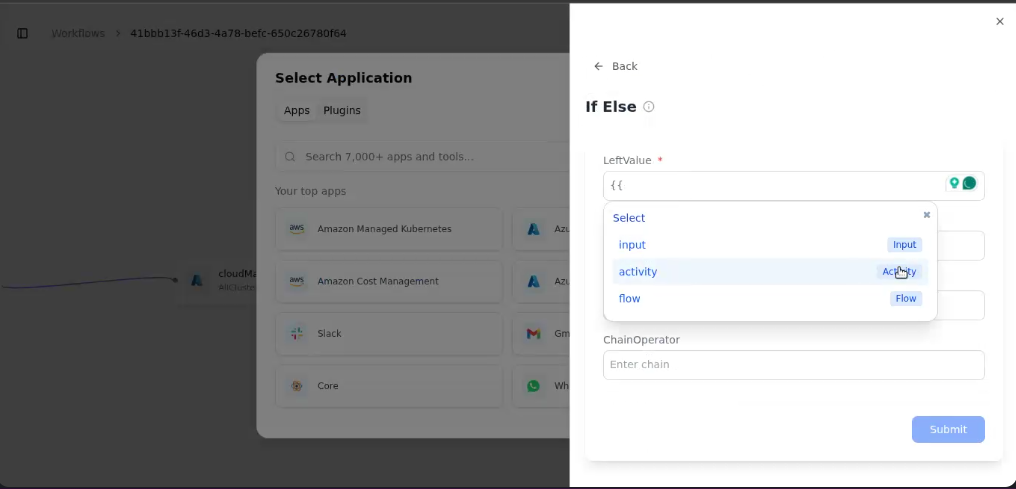The height and width of the screenshot is (489, 1016).
Task: Select the input option
Action: tap(770, 245)
